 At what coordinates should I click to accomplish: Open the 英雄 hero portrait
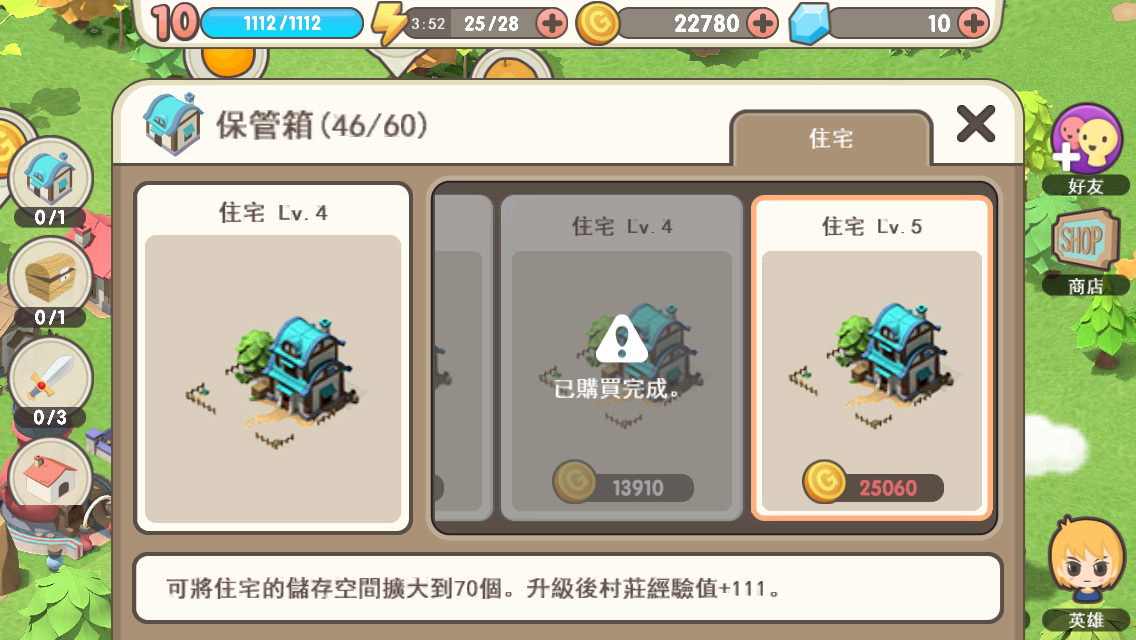coord(1085,573)
